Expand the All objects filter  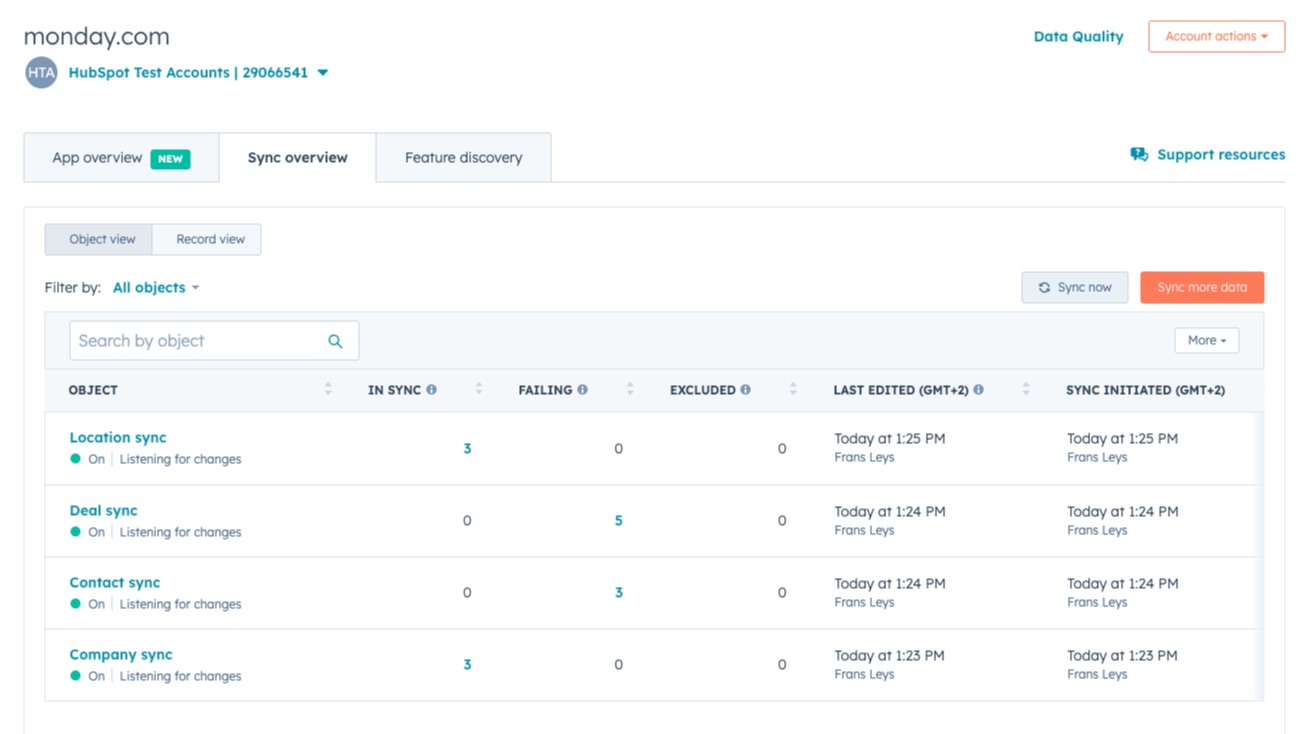coord(156,288)
